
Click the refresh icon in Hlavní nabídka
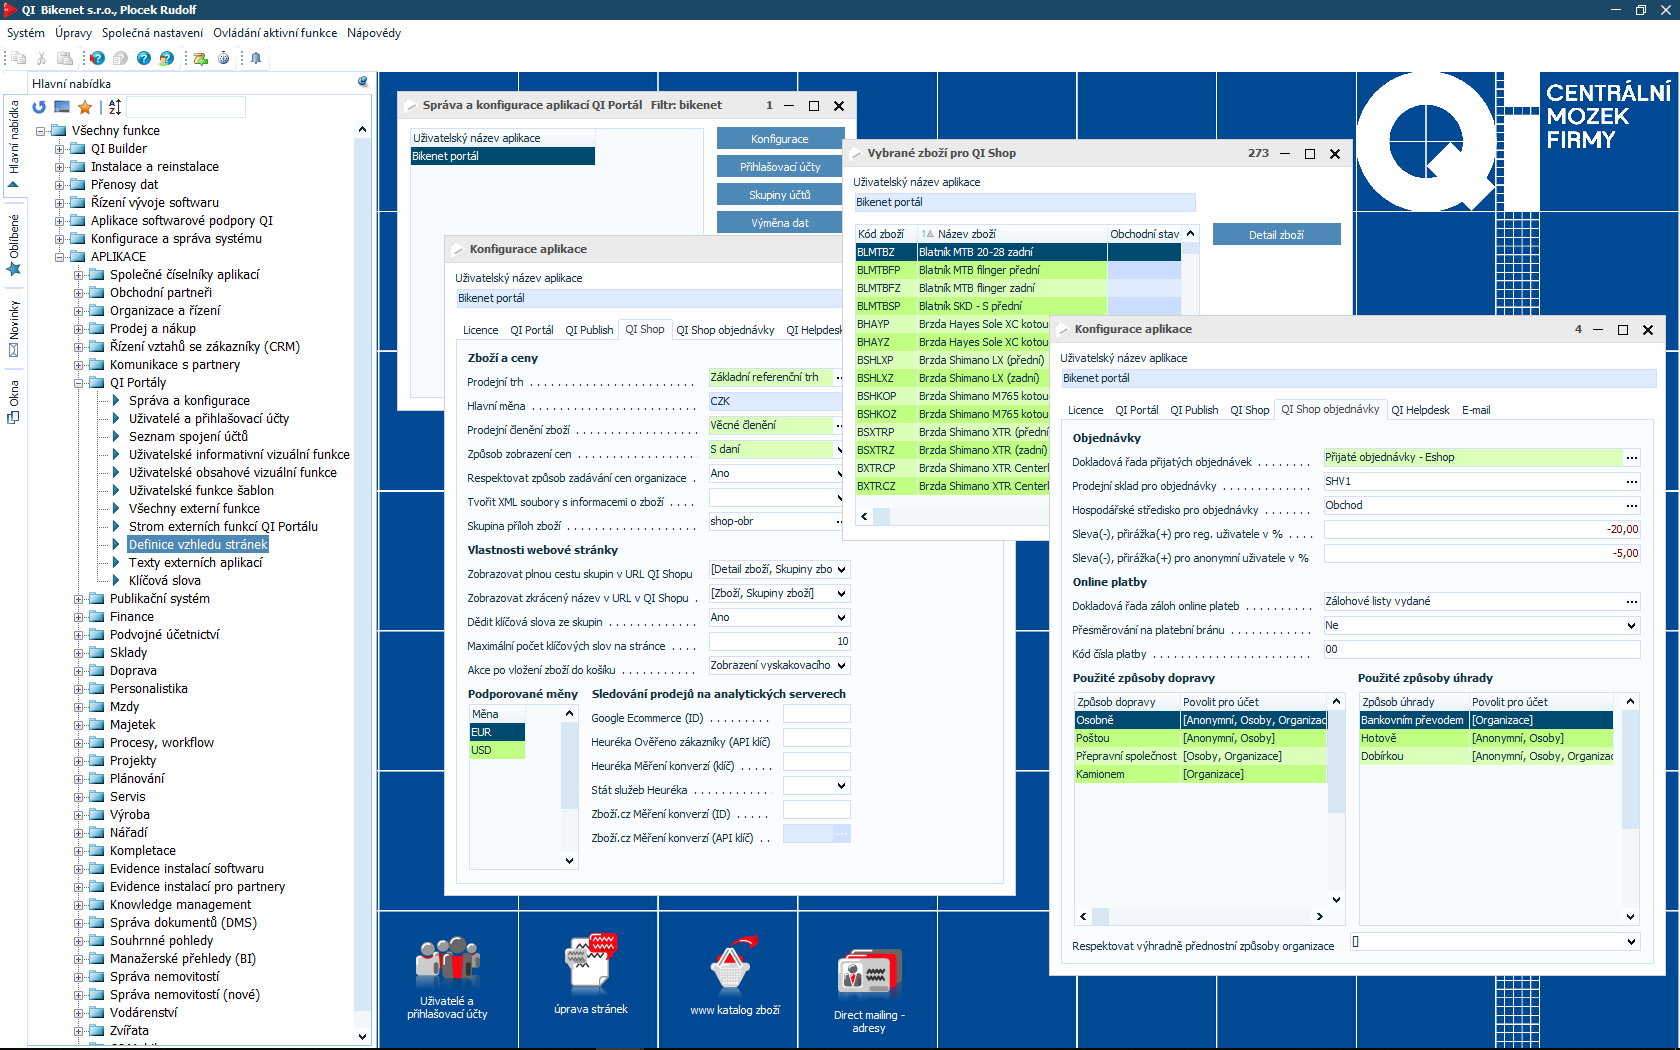pos(39,107)
